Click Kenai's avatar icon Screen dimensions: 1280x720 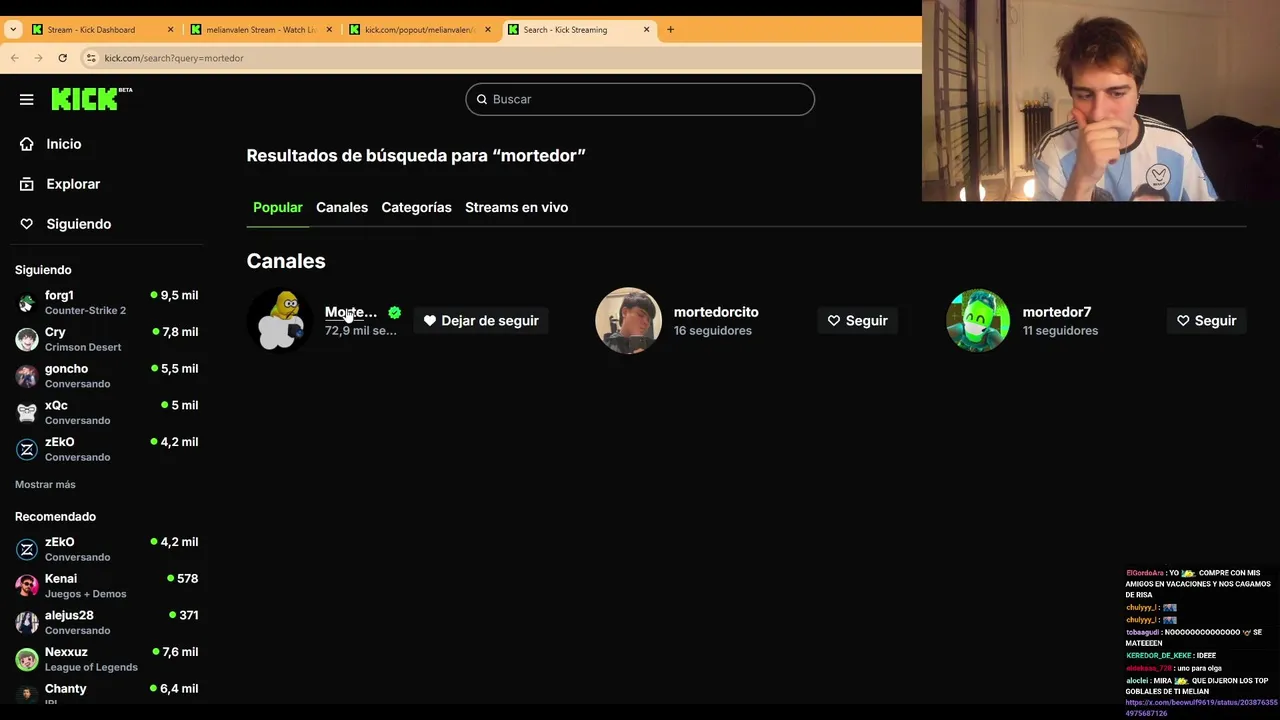27,586
